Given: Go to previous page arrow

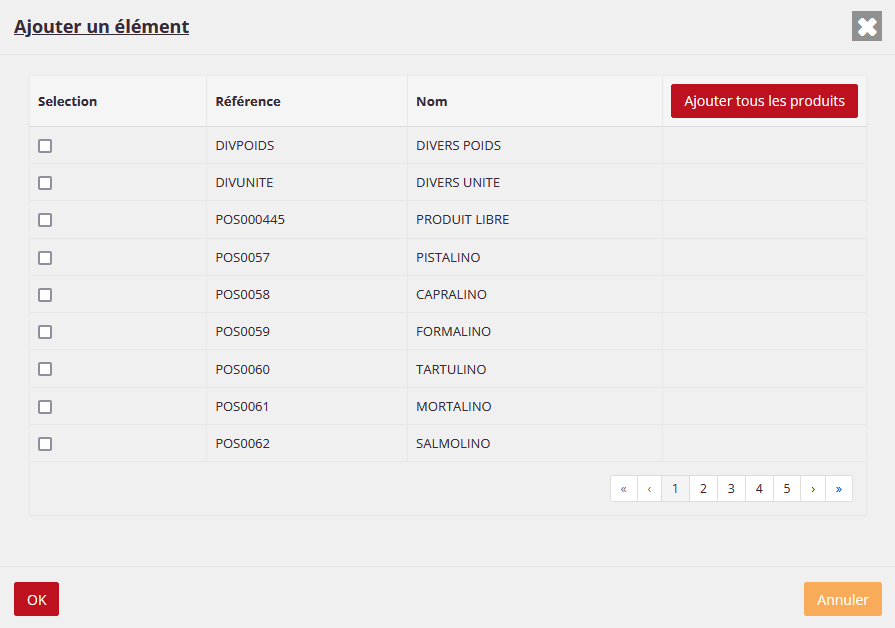Looking at the screenshot, I should coord(650,489).
